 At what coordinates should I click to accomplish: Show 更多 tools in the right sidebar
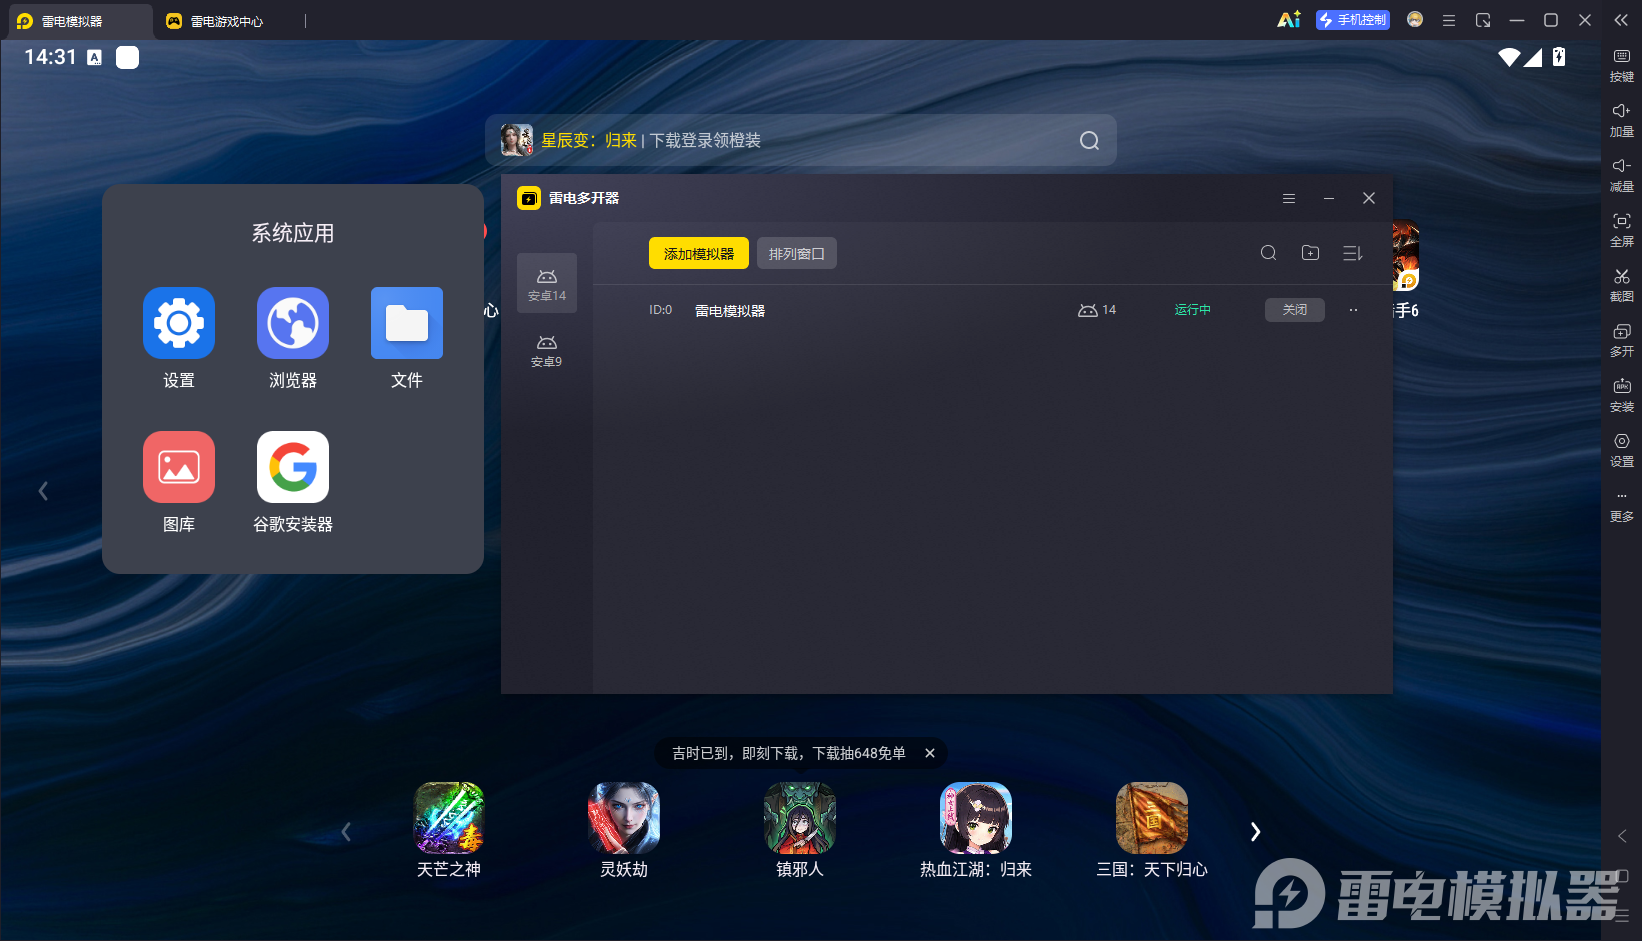coord(1621,506)
